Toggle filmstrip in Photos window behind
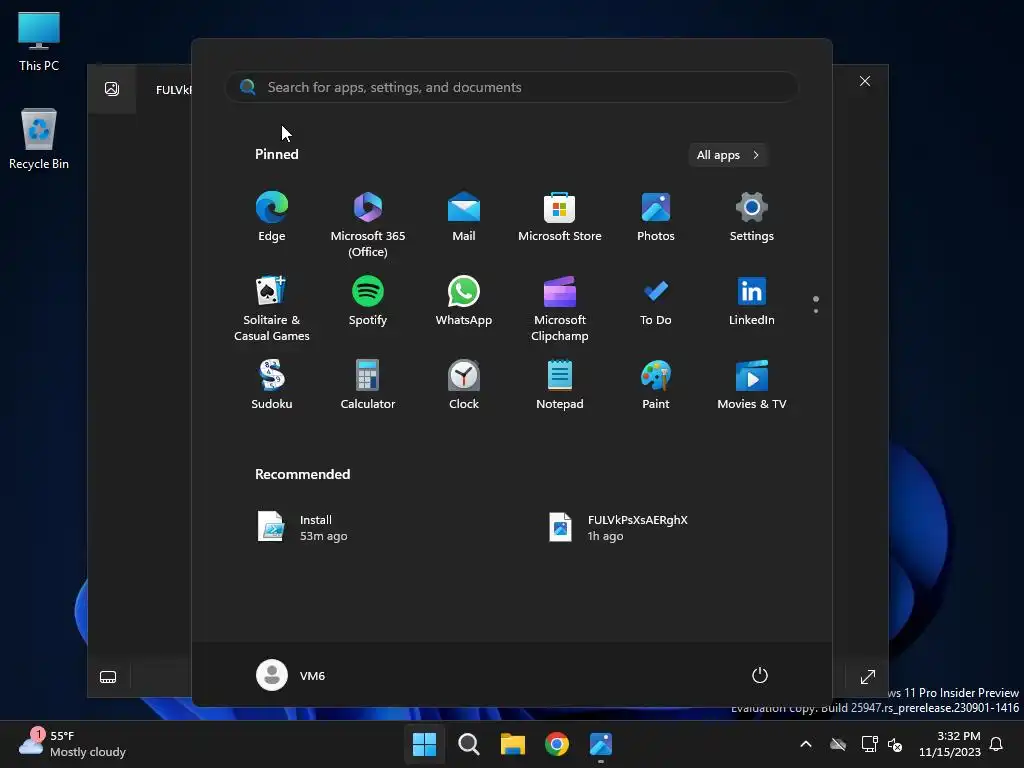This screenshot has width=1024, height=768. [x=108, y=677]
